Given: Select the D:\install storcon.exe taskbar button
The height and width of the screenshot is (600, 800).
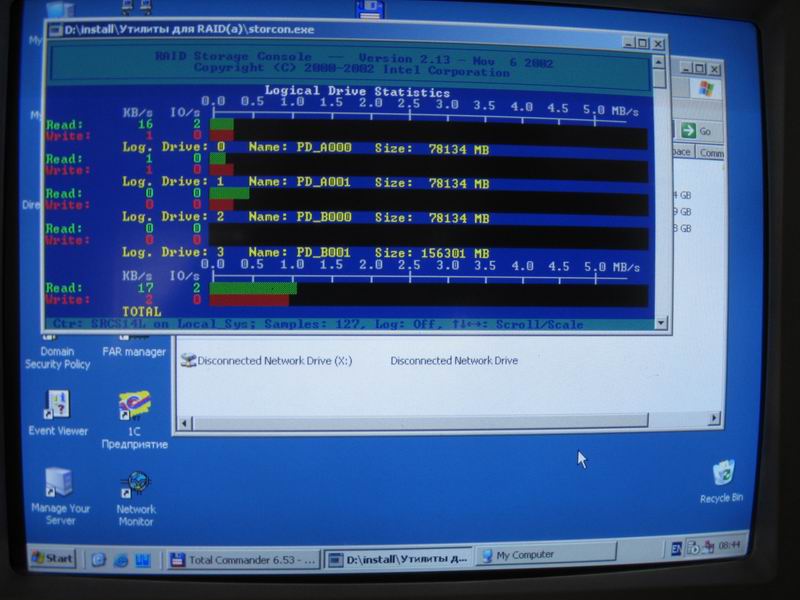Looking at the screenshot, I should click(x=398, y=559).
